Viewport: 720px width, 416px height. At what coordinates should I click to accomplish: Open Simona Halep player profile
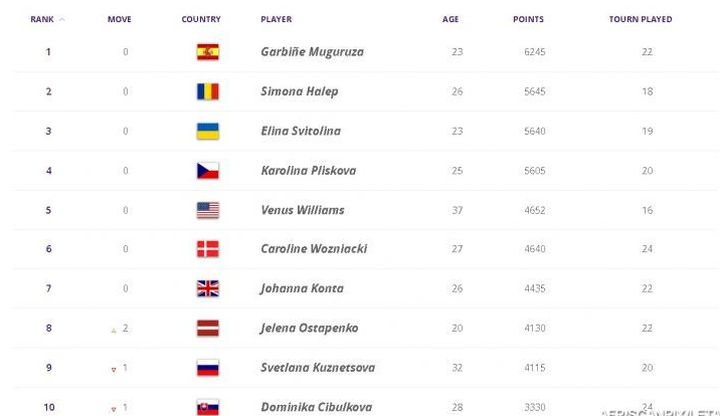coord(299,92)
